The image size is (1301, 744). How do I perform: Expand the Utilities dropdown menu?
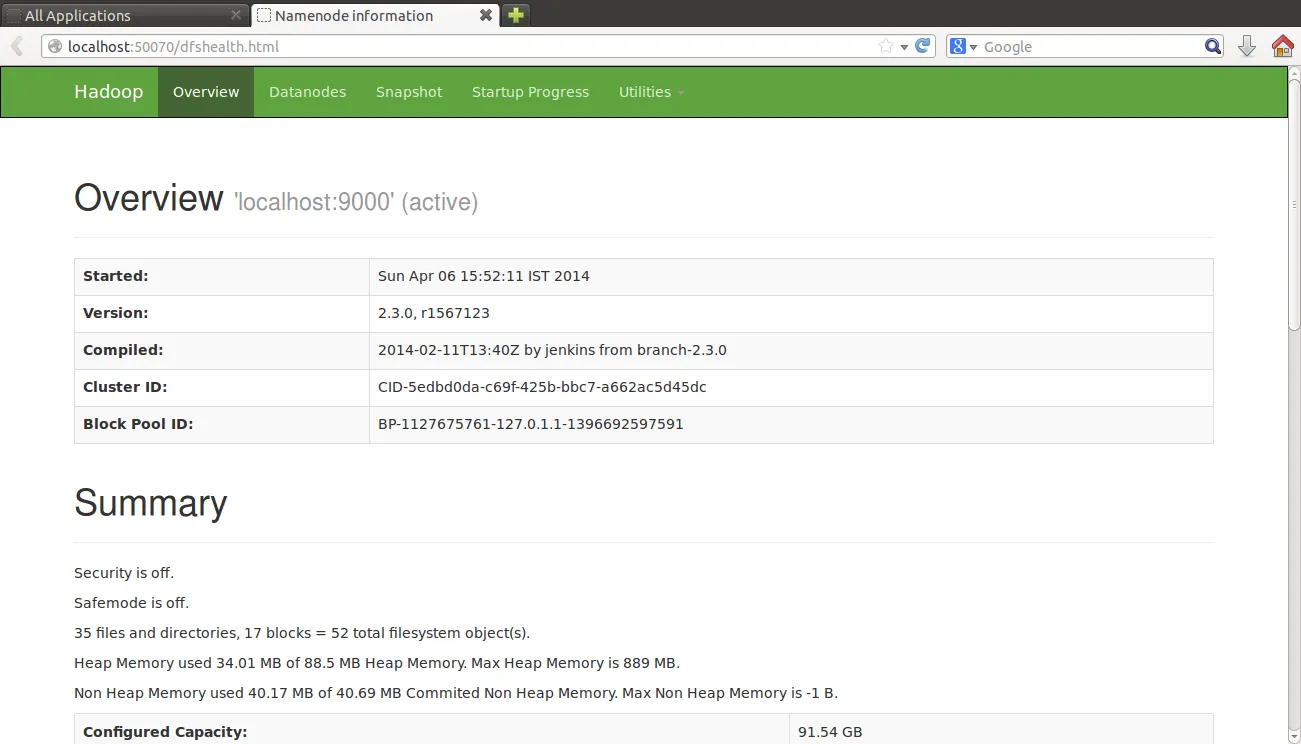651,91
